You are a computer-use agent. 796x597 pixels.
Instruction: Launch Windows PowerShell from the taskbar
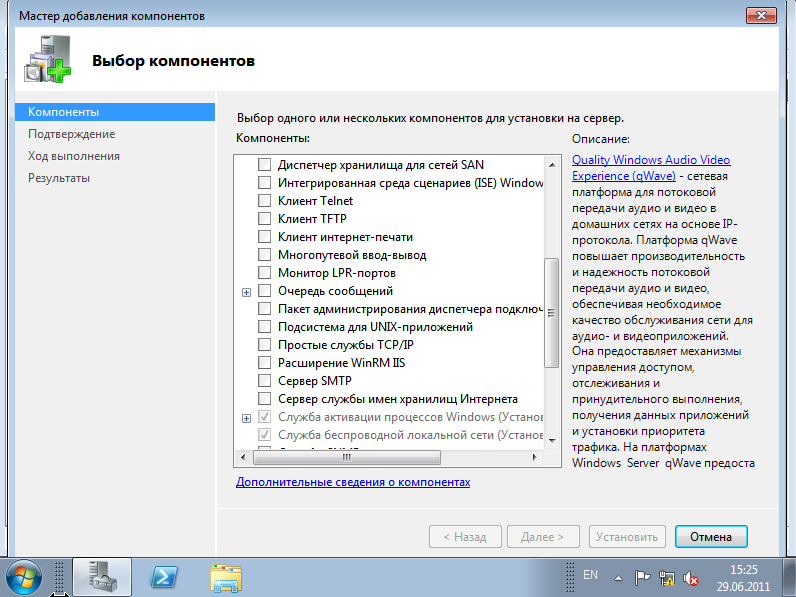click(164, 577)
